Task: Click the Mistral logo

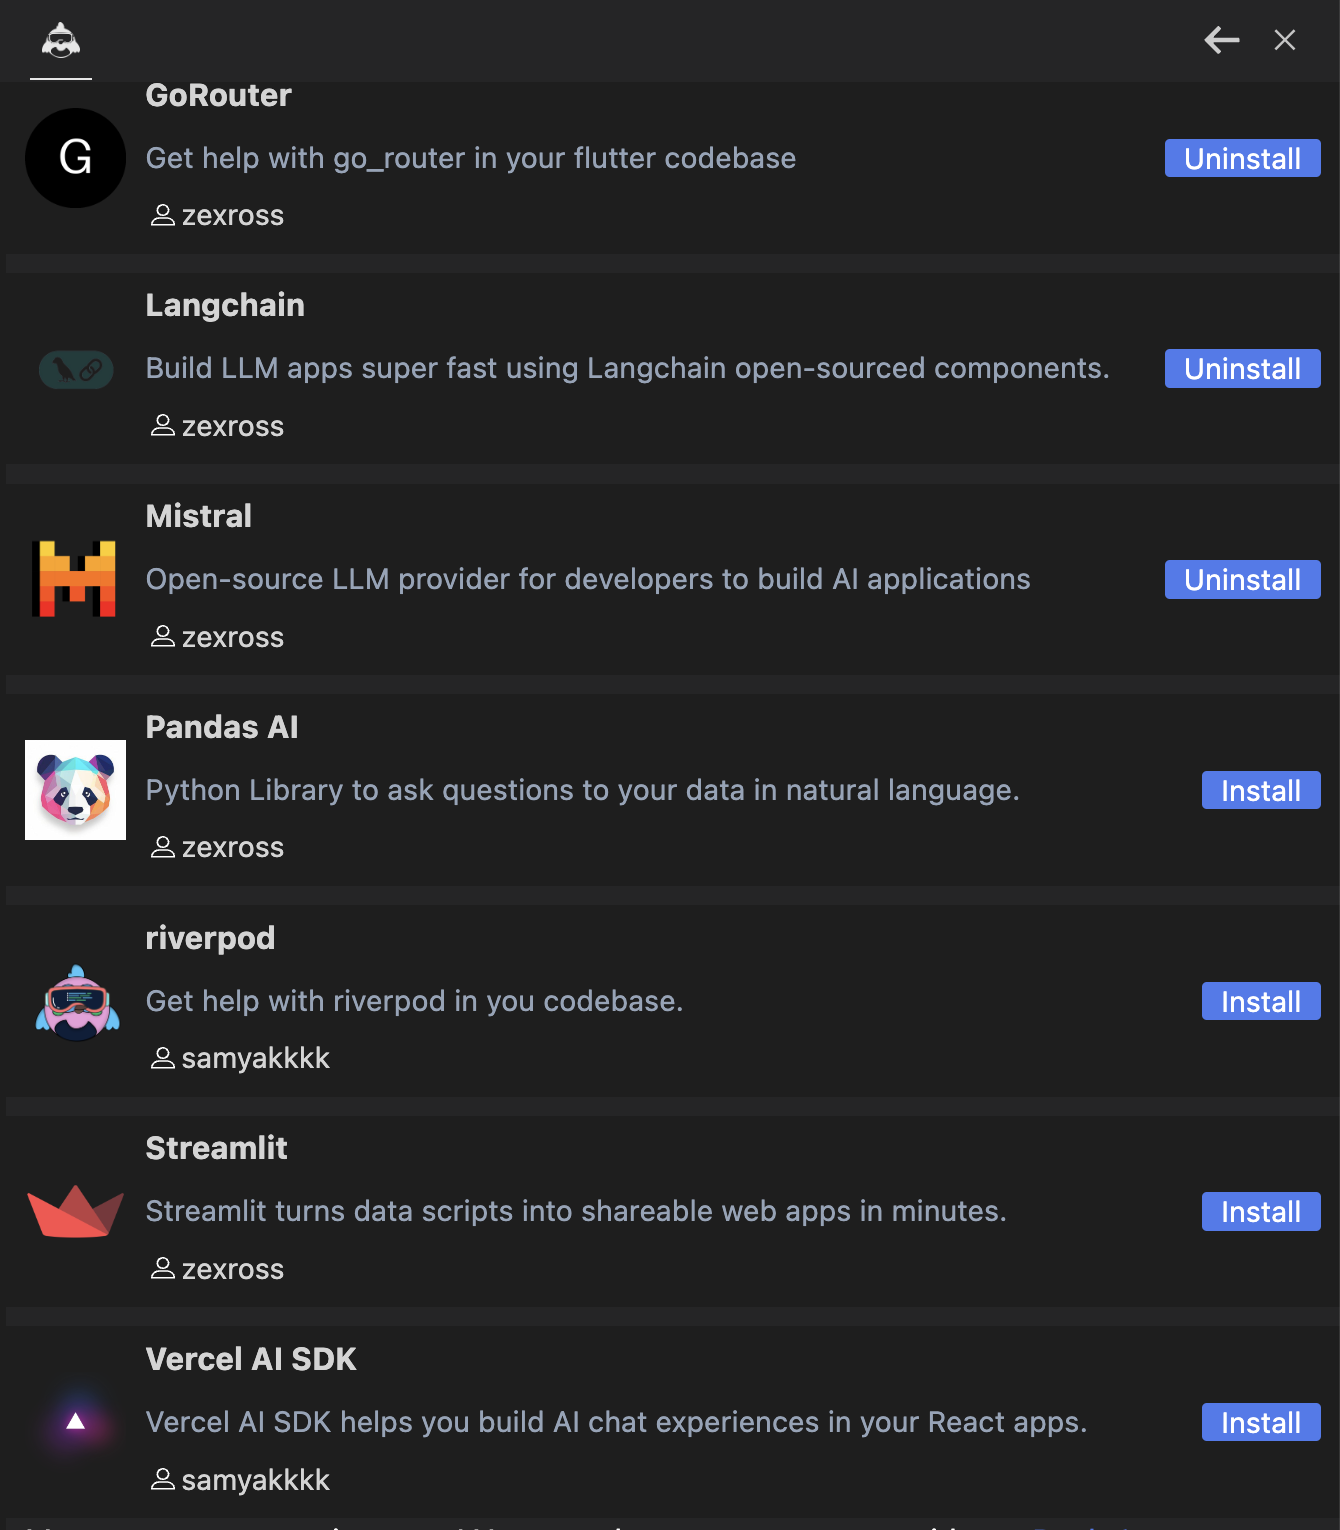Action: click(x=75, y=579)
